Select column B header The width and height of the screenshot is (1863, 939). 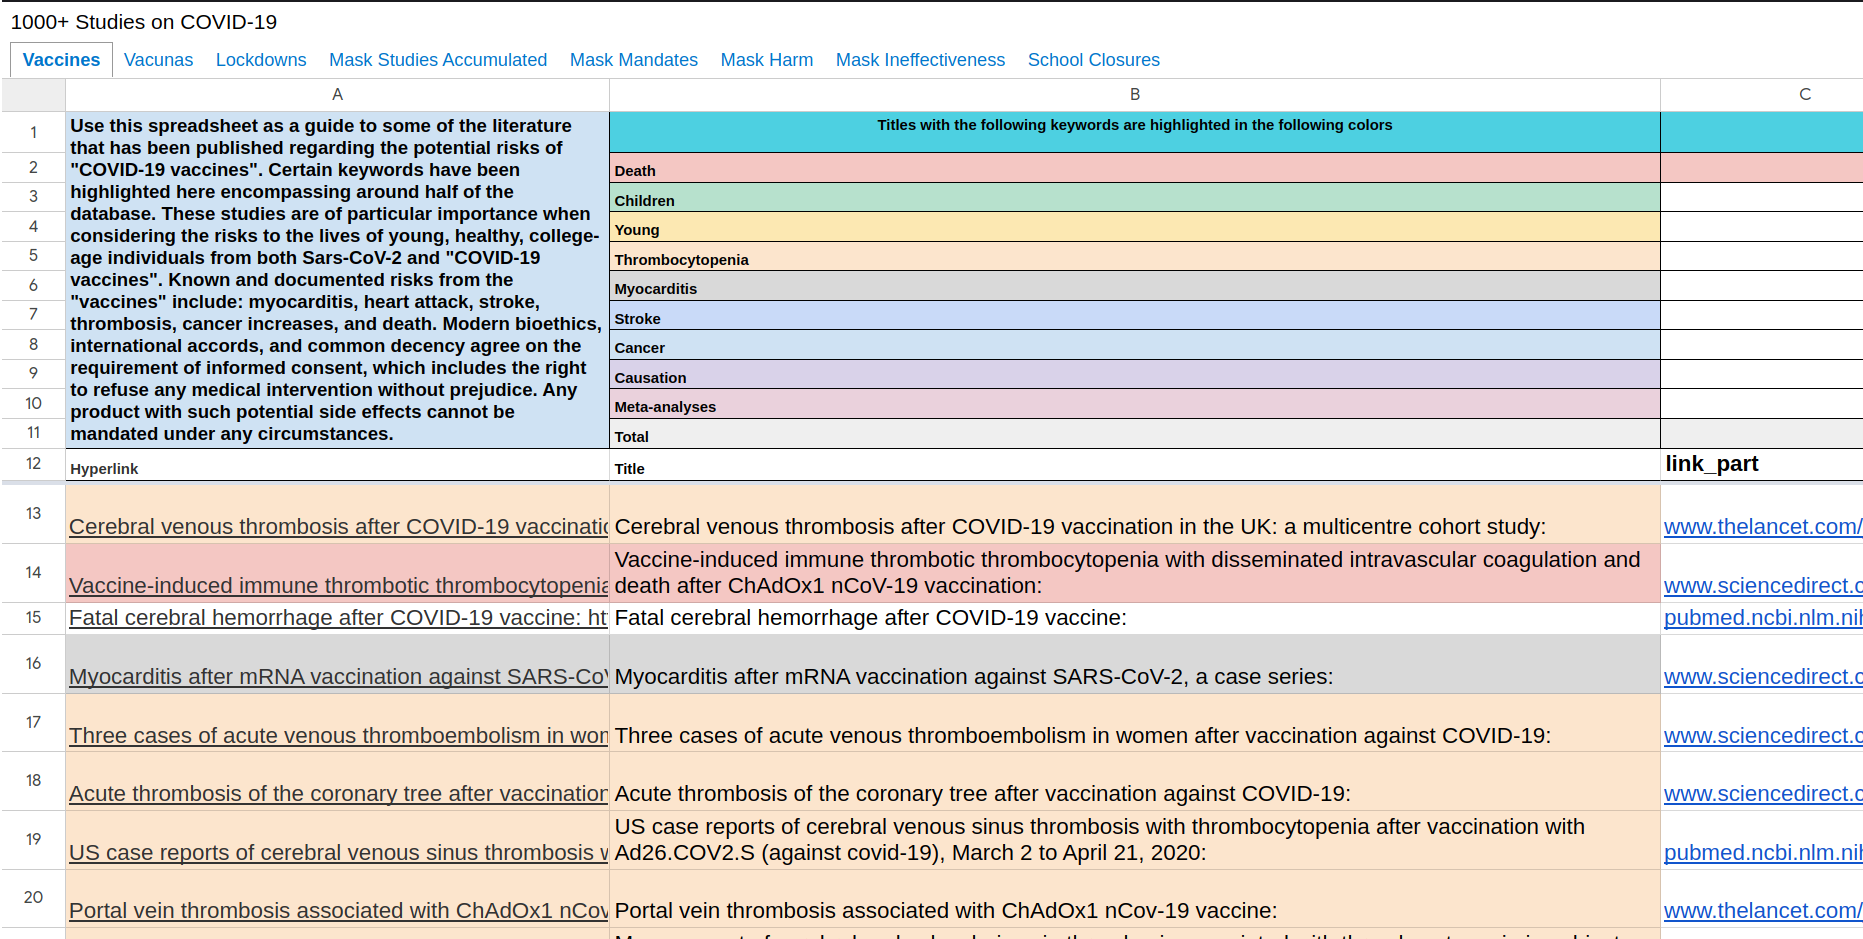tap(1135, 94)
